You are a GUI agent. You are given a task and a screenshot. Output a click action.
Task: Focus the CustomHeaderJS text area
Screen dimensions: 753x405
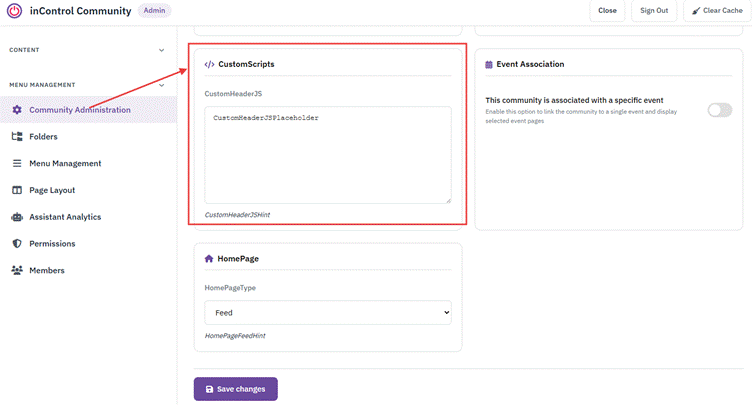point(328,155)
